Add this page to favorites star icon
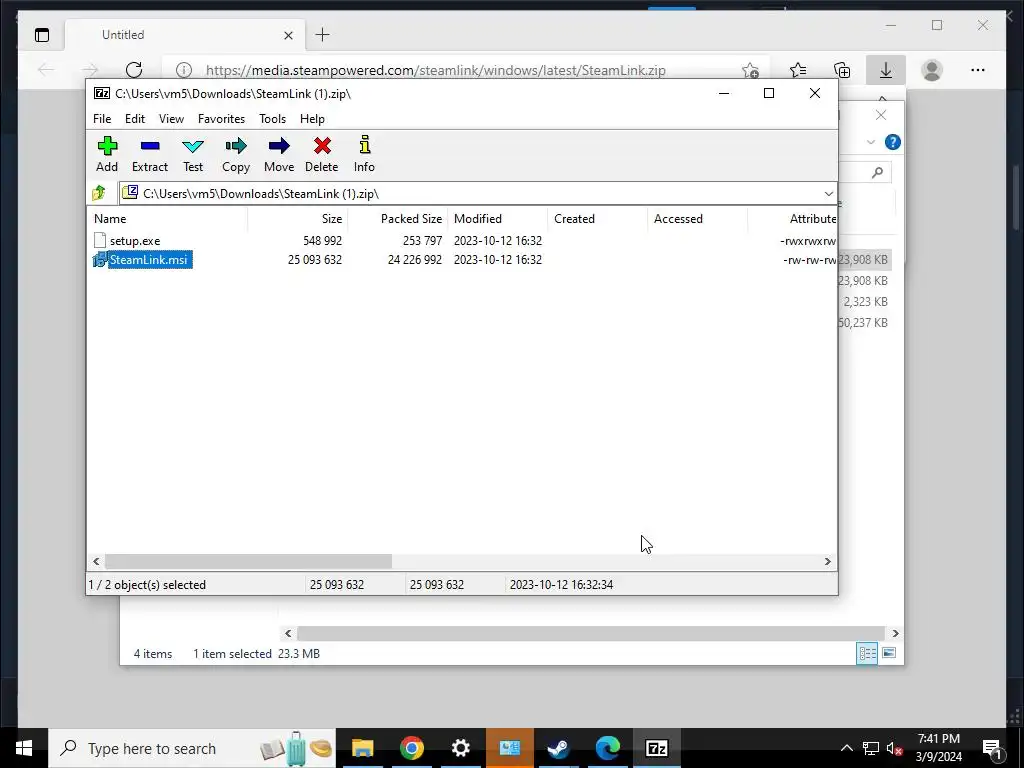This screenshot has height=768, width=1024. [750, 70]
